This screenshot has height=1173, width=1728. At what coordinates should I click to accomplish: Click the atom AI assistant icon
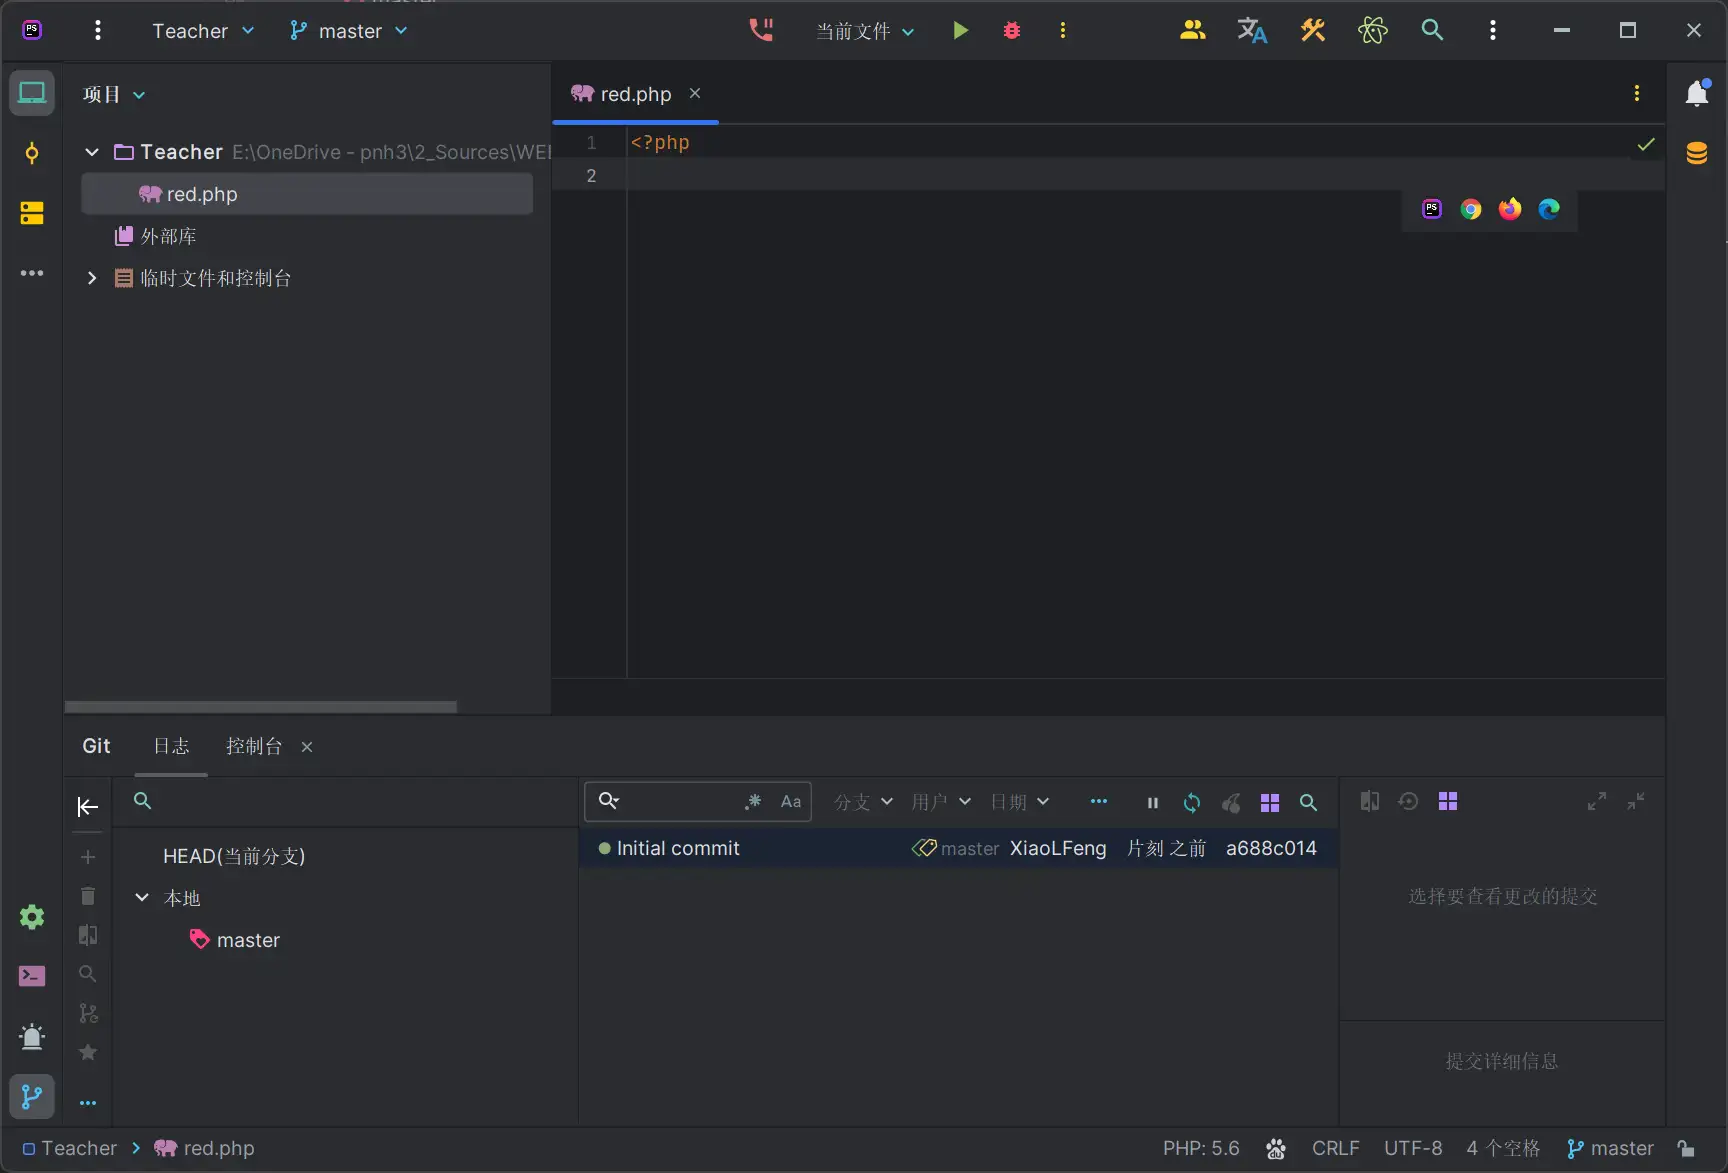tap(1373, 31)
